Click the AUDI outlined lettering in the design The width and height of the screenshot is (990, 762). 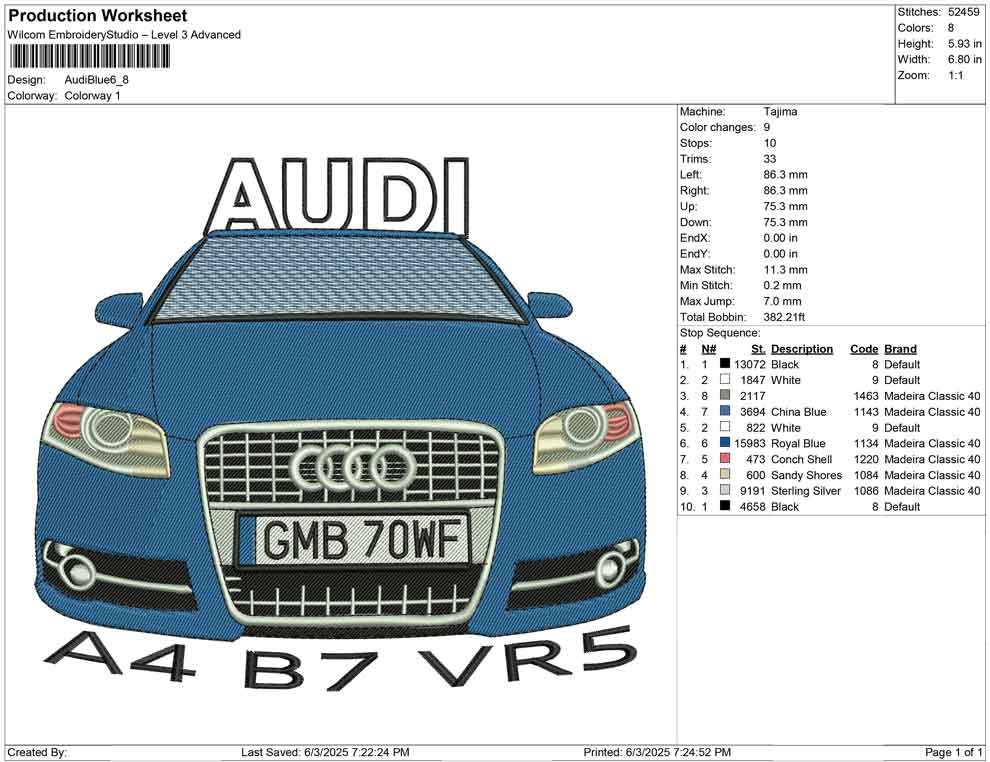click(338, 196)
